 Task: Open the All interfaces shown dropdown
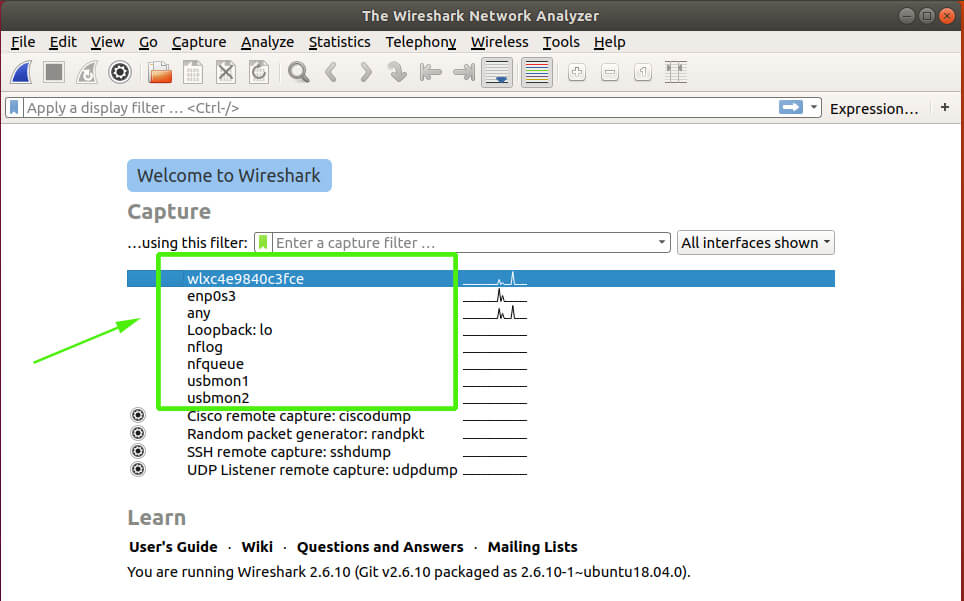point(756,243)
